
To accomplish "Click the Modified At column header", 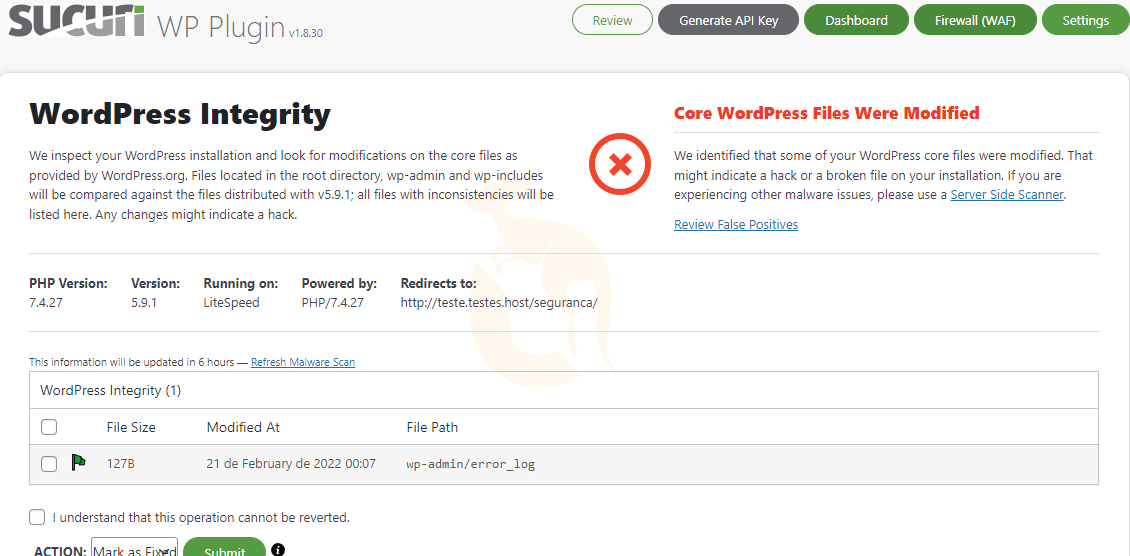I will 243,427.
